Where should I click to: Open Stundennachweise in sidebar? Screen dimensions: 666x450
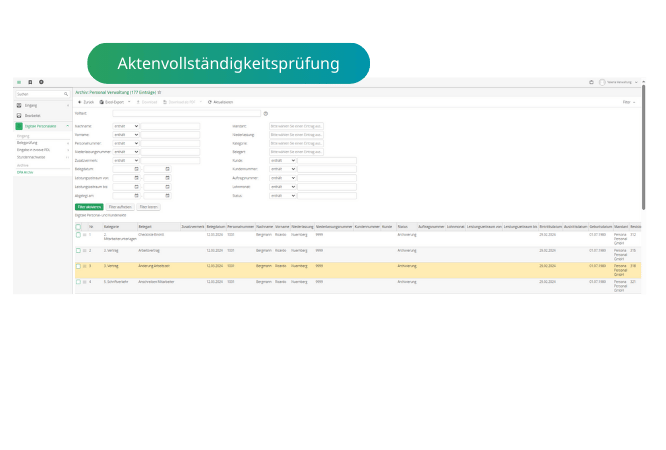(x=31, y=157)
